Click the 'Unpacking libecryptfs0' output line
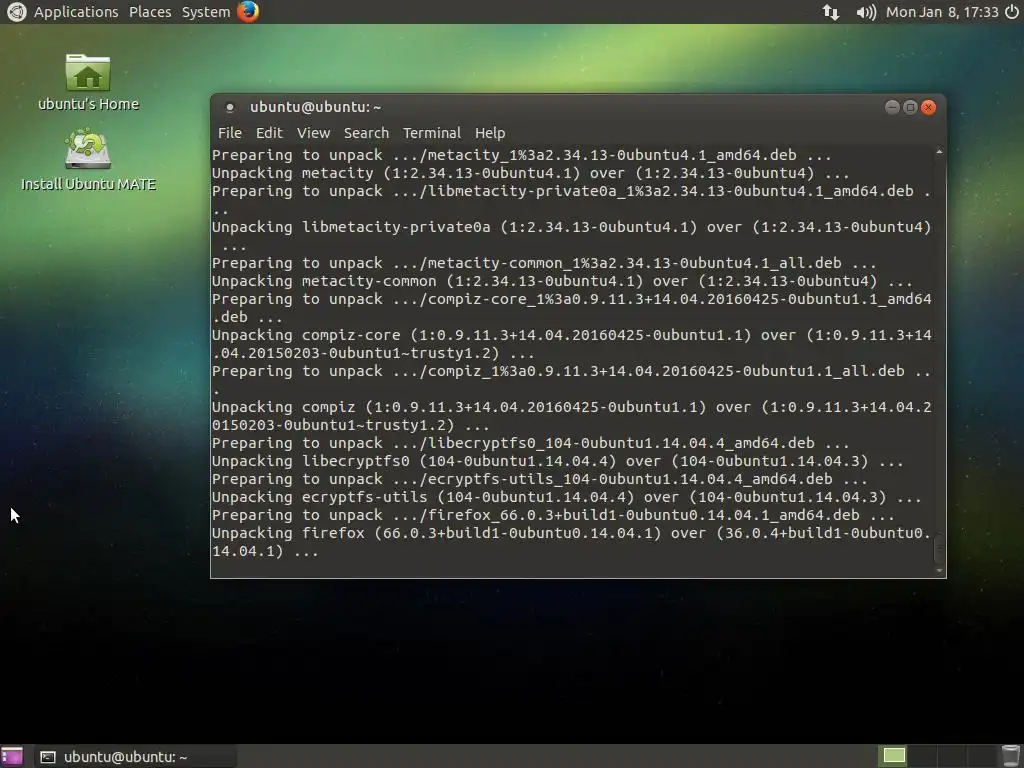 (x=558, y=461)
